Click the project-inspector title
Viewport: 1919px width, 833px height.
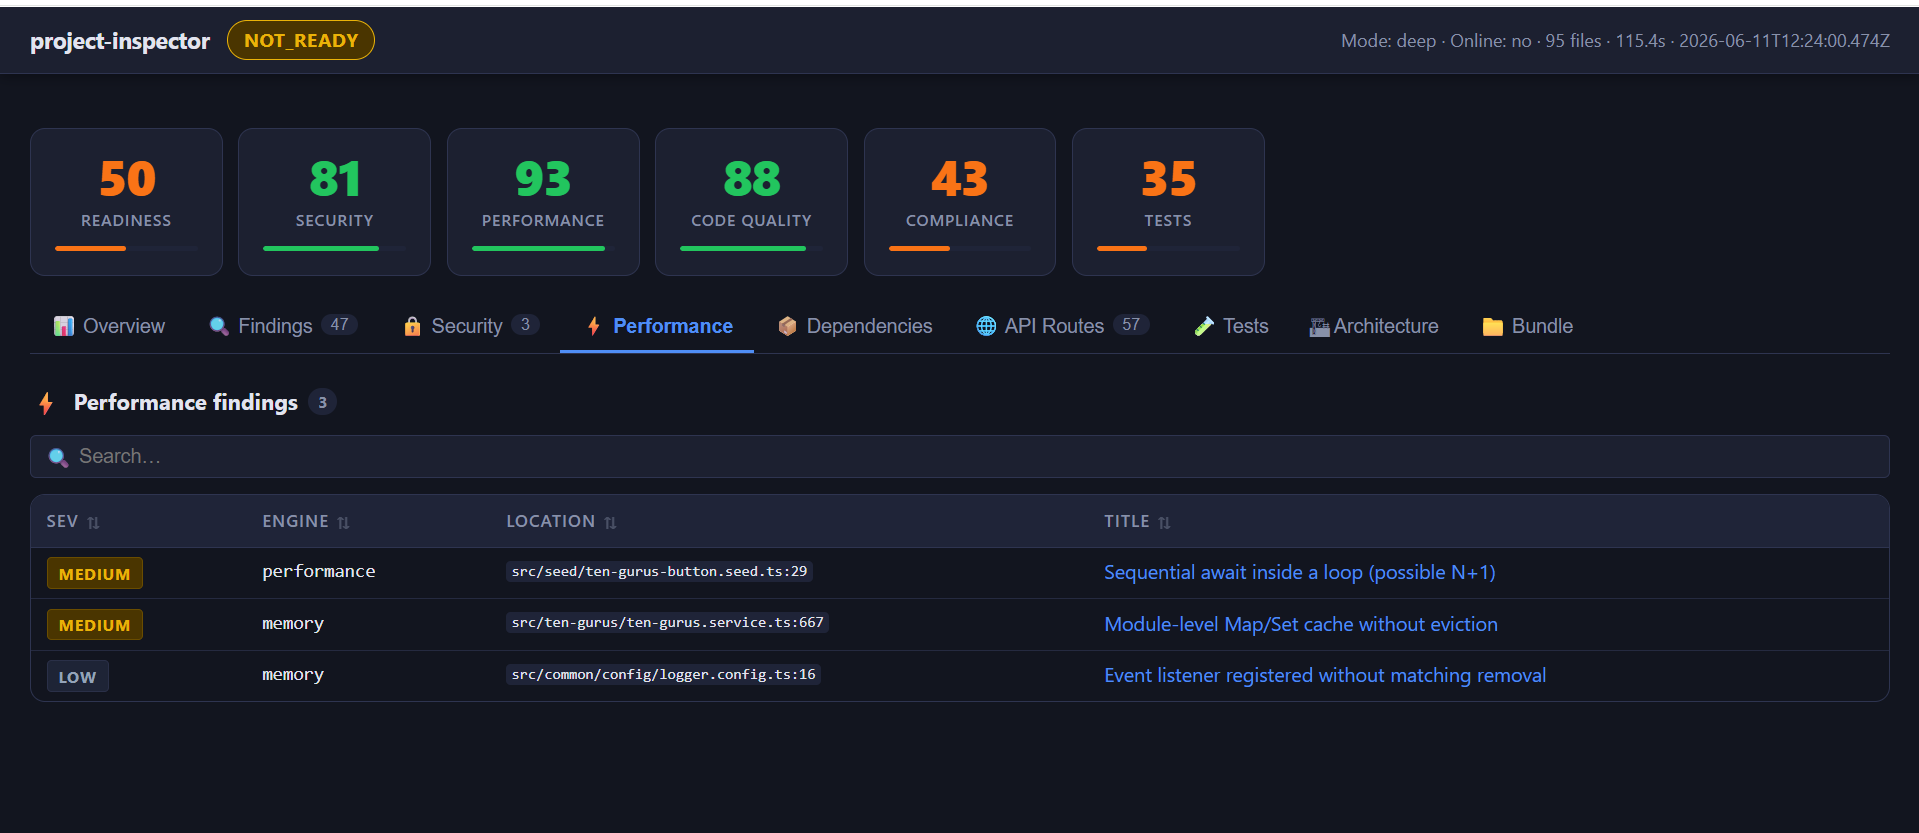coord(120,41)
